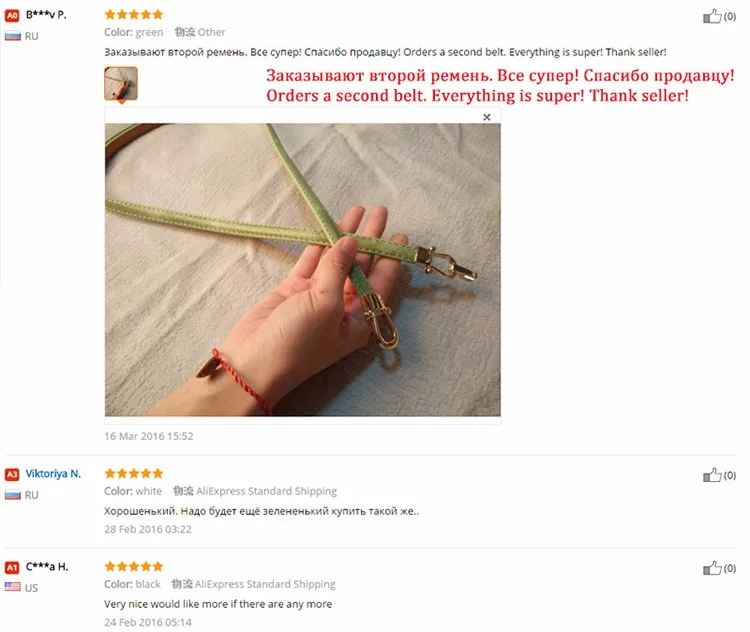
Task: Click five-star rating on C***a H. review
Action: [134, 566]
